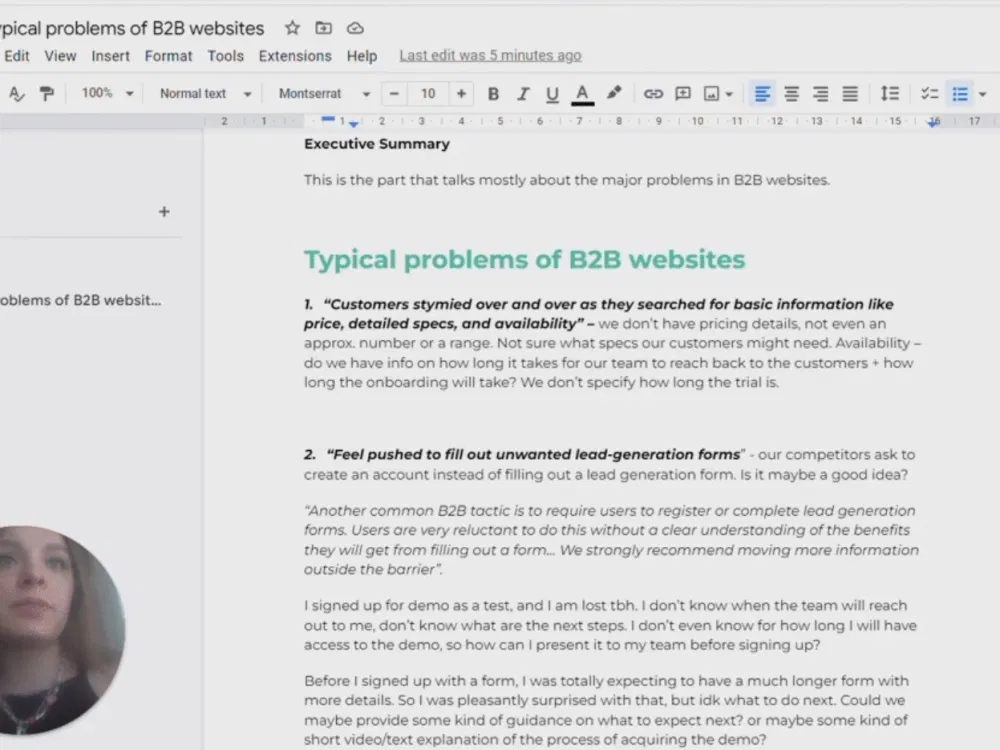This screenshot has width=1000, height=750.
Task: Open the Insert menu
Action: (x=110, y=56)
